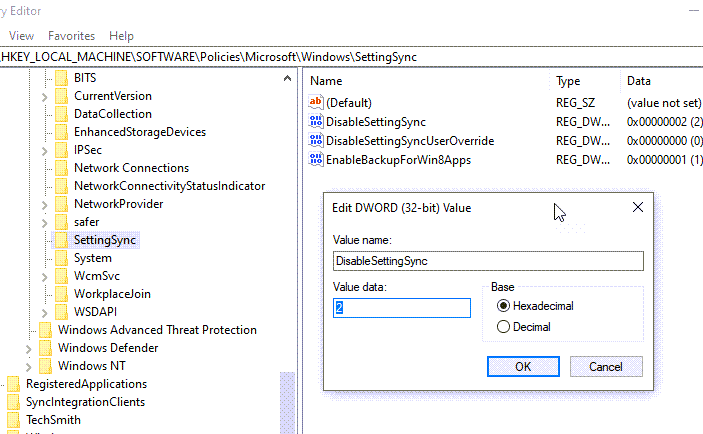
Task: Select the Hexadecimal base option
Action: (503, 306)
